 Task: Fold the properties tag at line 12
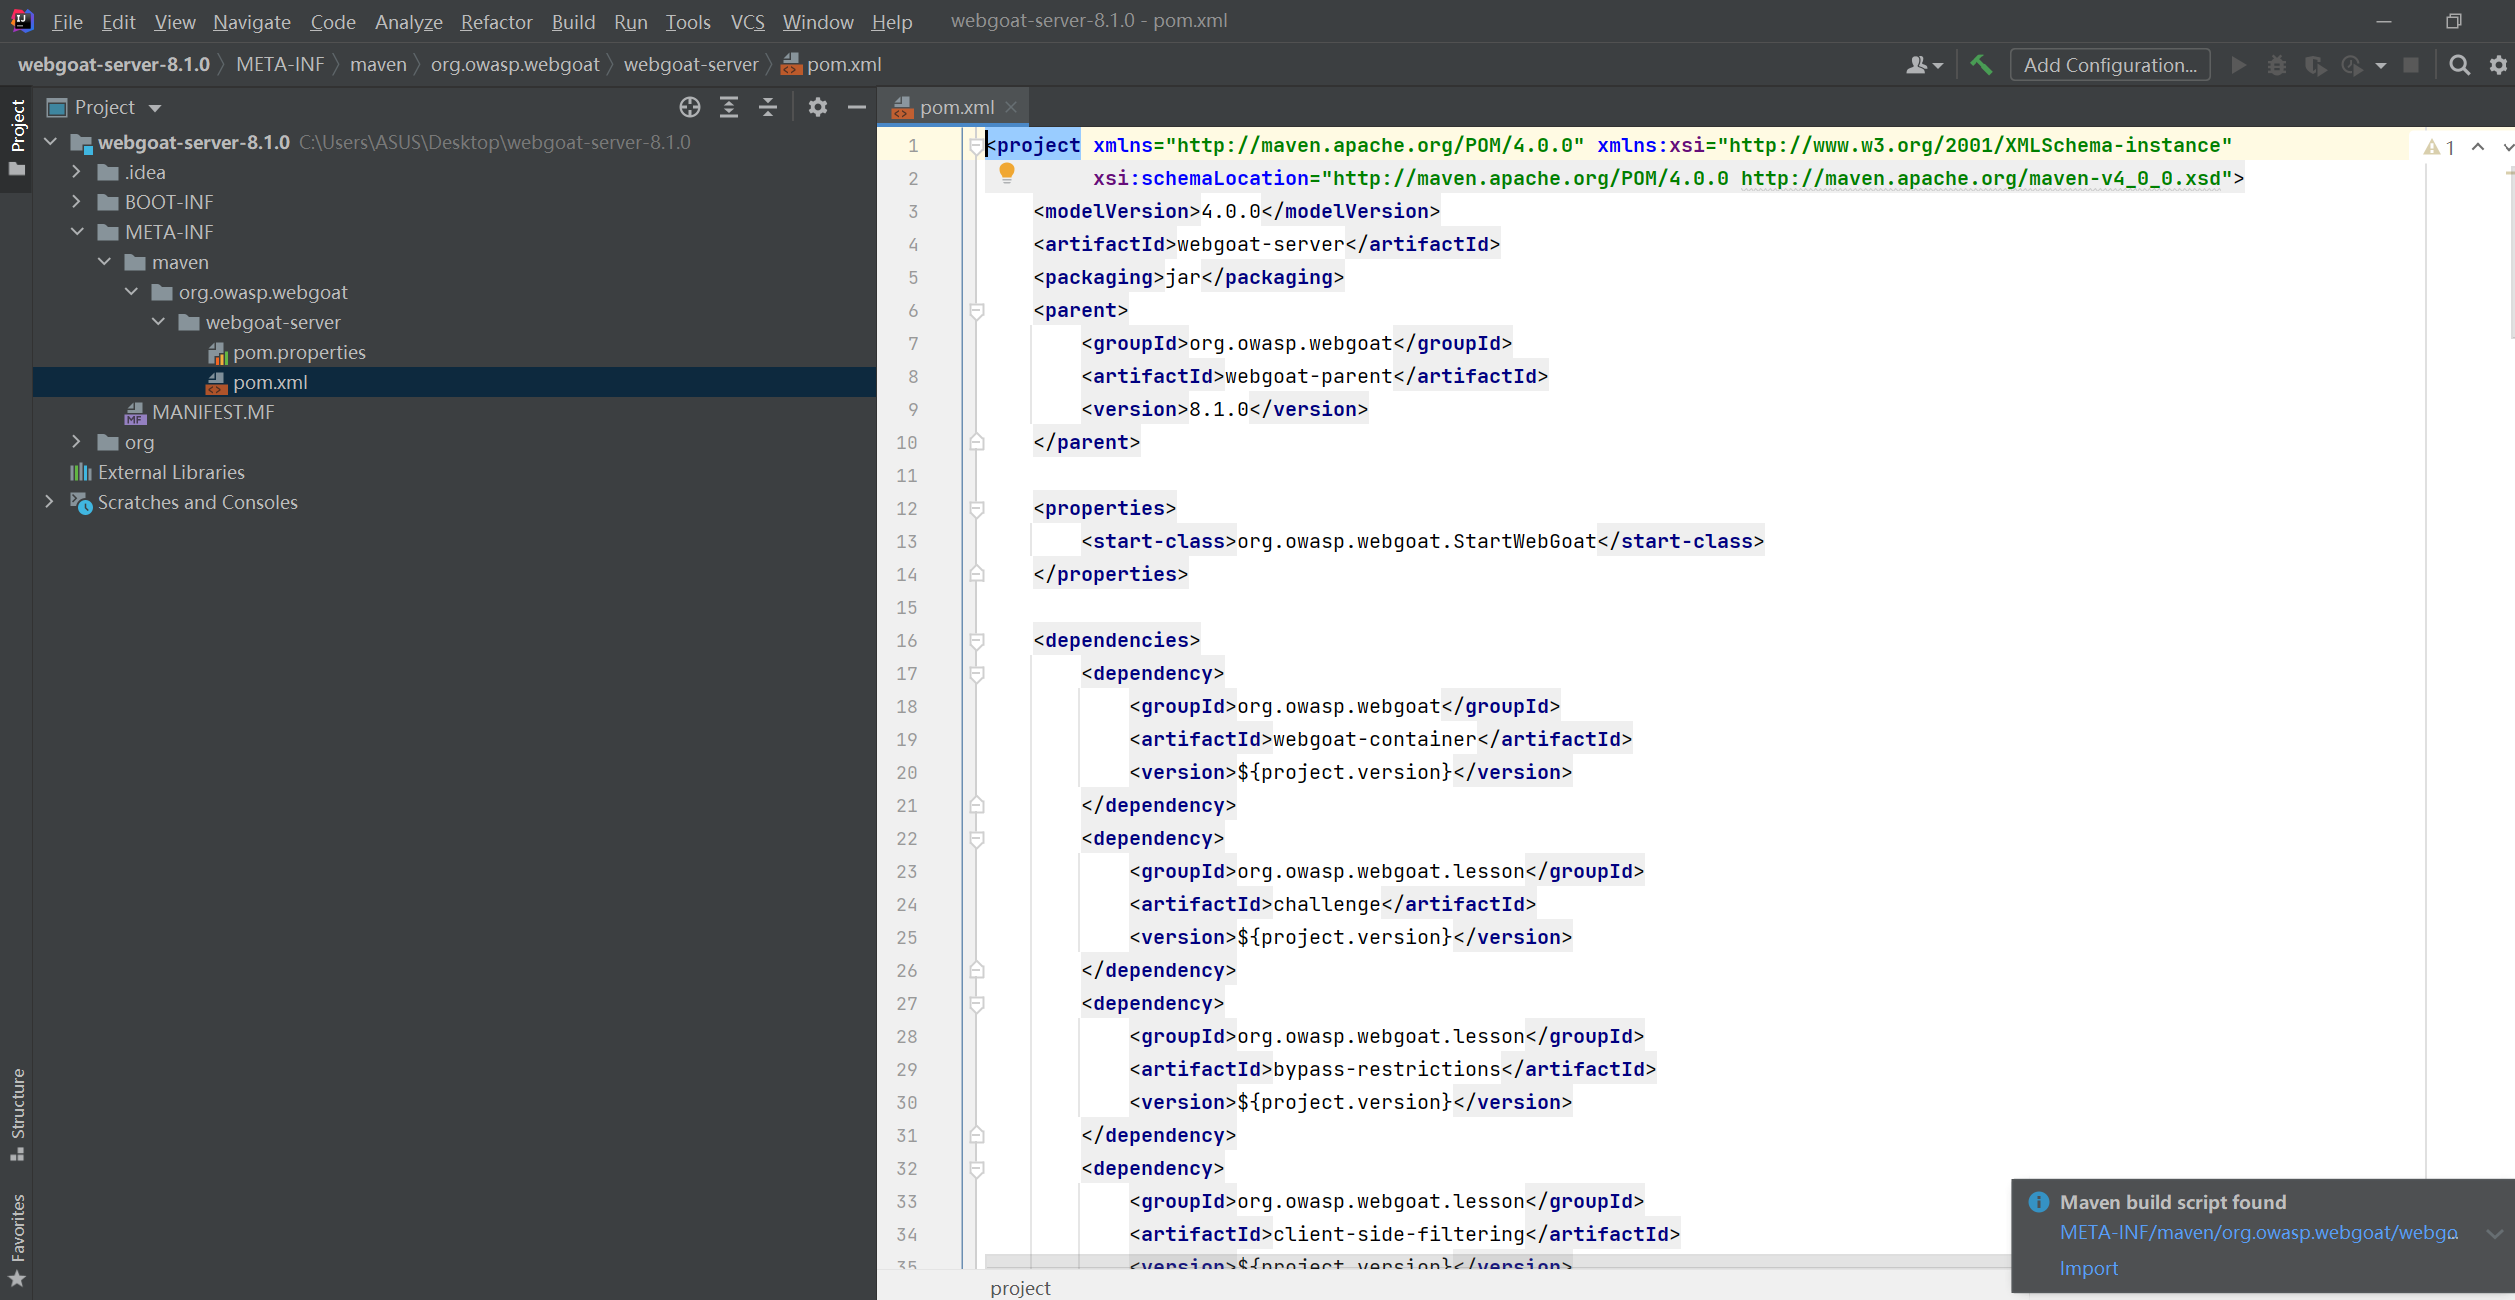977,509
